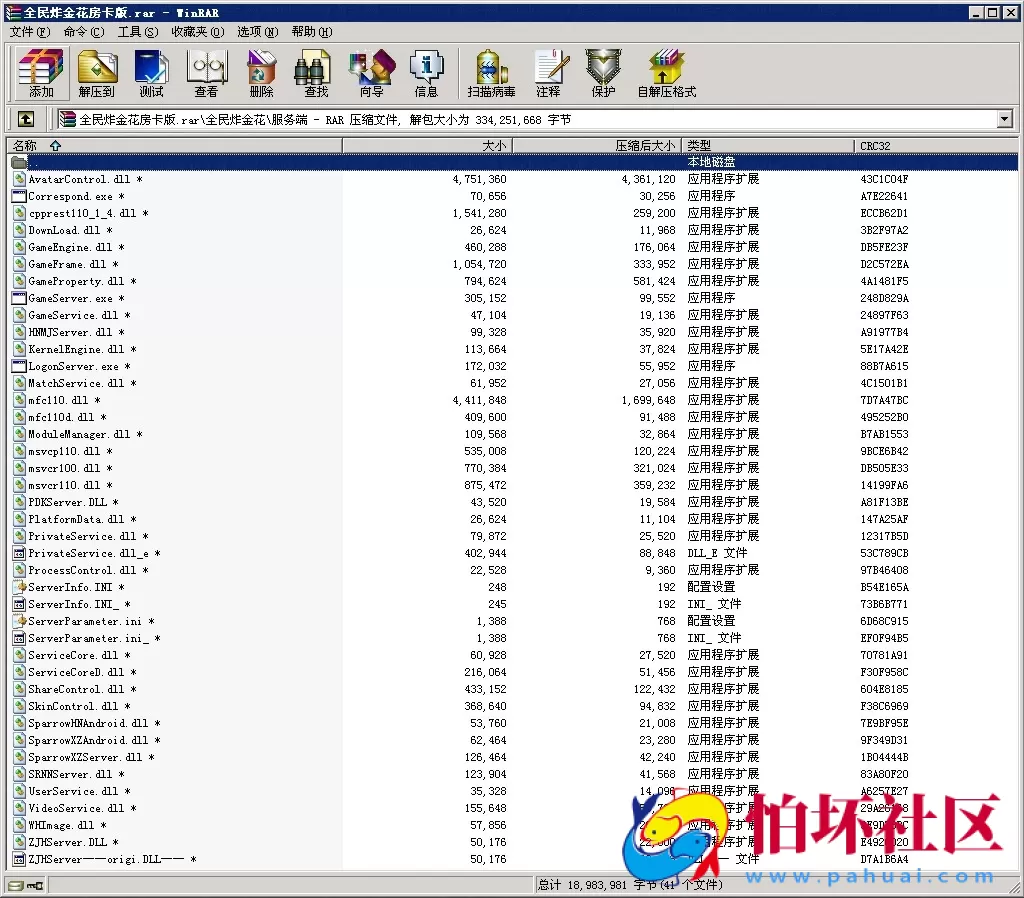Click the 添加 (Add) archive icon
1024x898 pixels.
pos(39,72)
